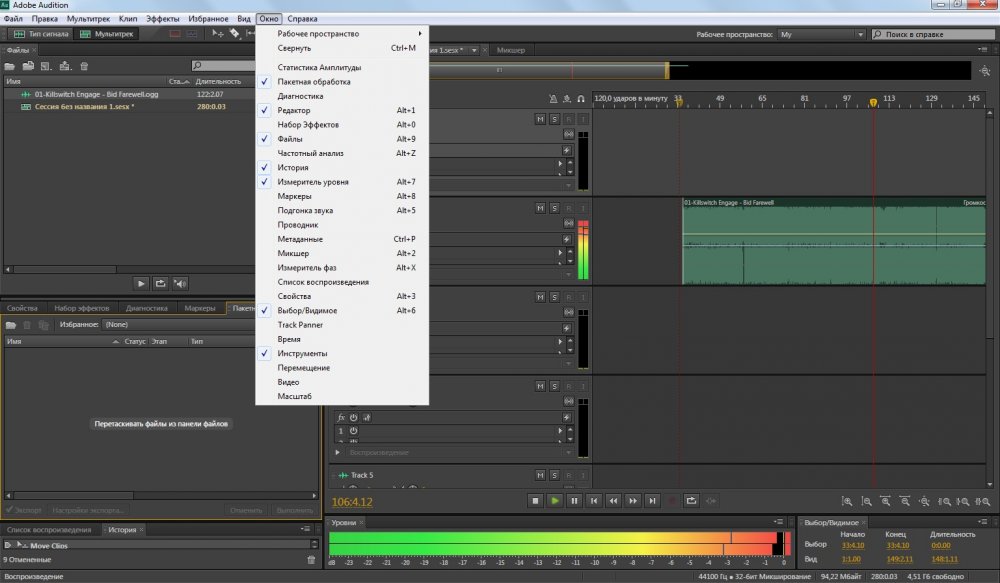Click import file icon in Файлы panel
1000x583 pixels.
click(x=28, y=66)
